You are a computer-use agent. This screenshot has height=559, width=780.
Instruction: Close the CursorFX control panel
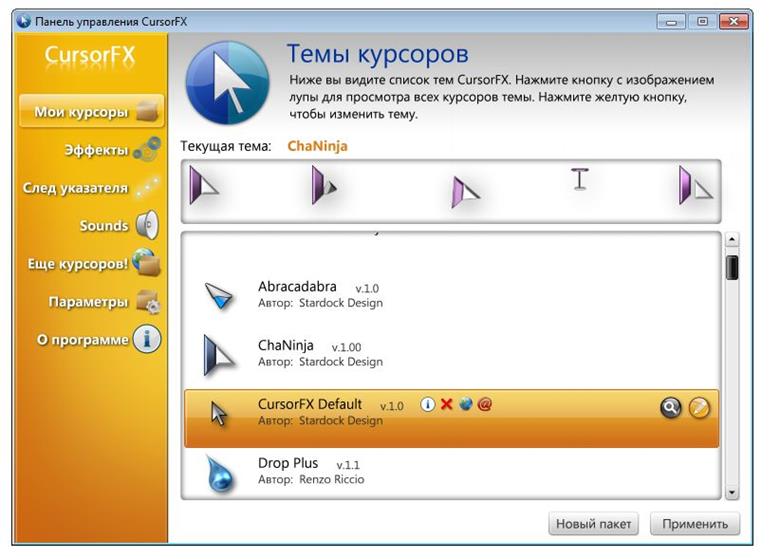[x=734, y=21]
